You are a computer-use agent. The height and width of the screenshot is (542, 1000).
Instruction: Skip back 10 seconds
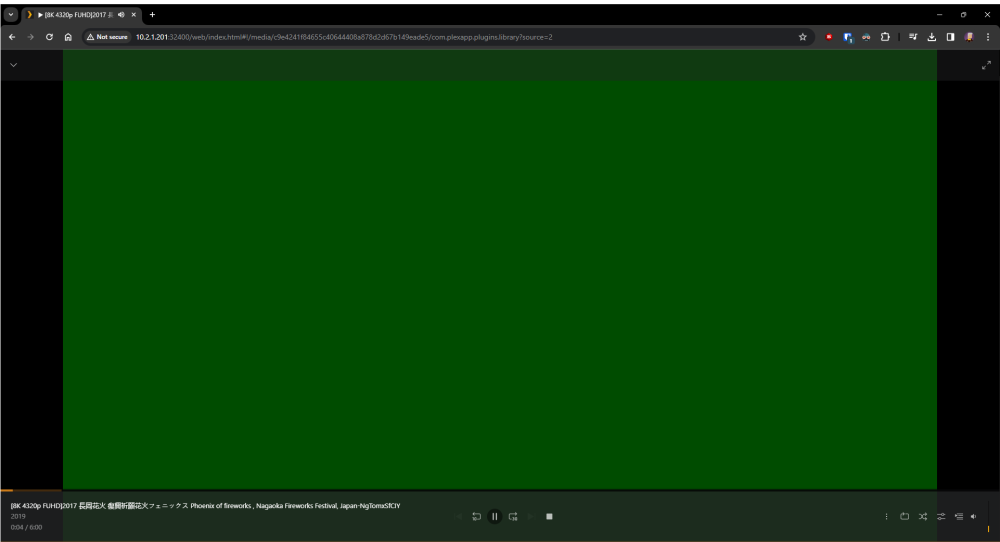[476, 516]
